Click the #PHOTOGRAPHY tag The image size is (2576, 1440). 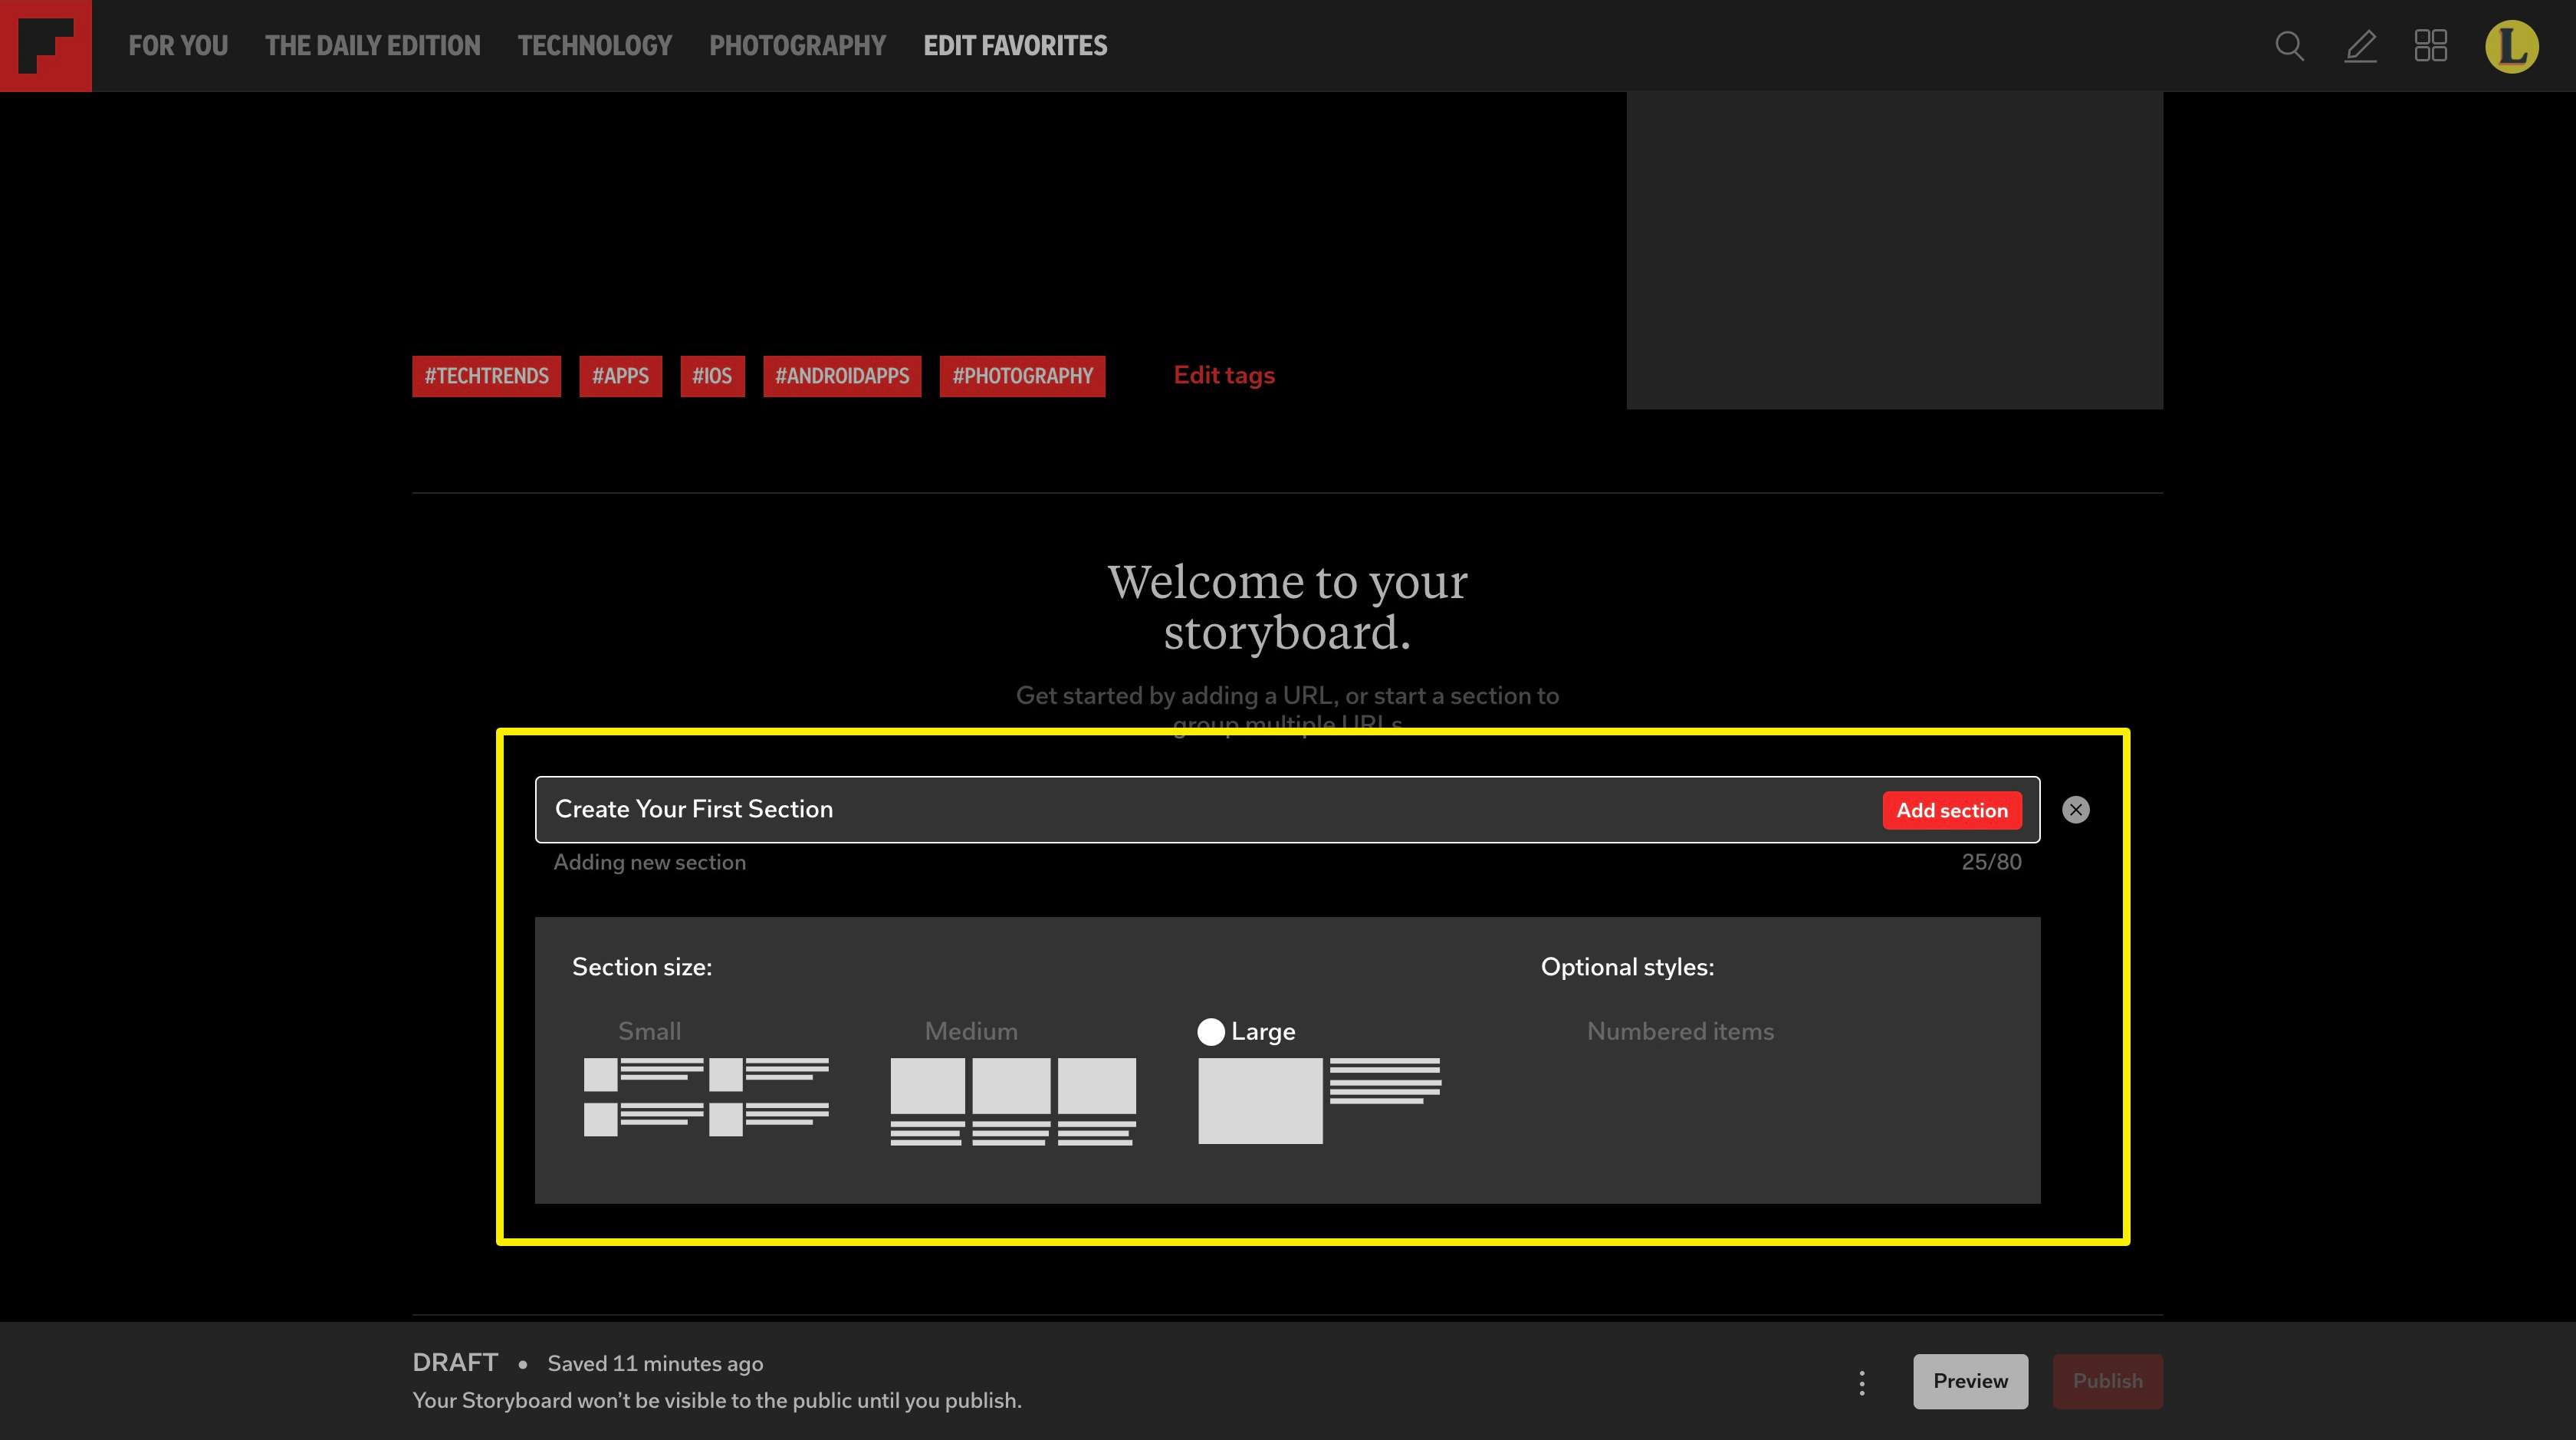coord(1023,375)
